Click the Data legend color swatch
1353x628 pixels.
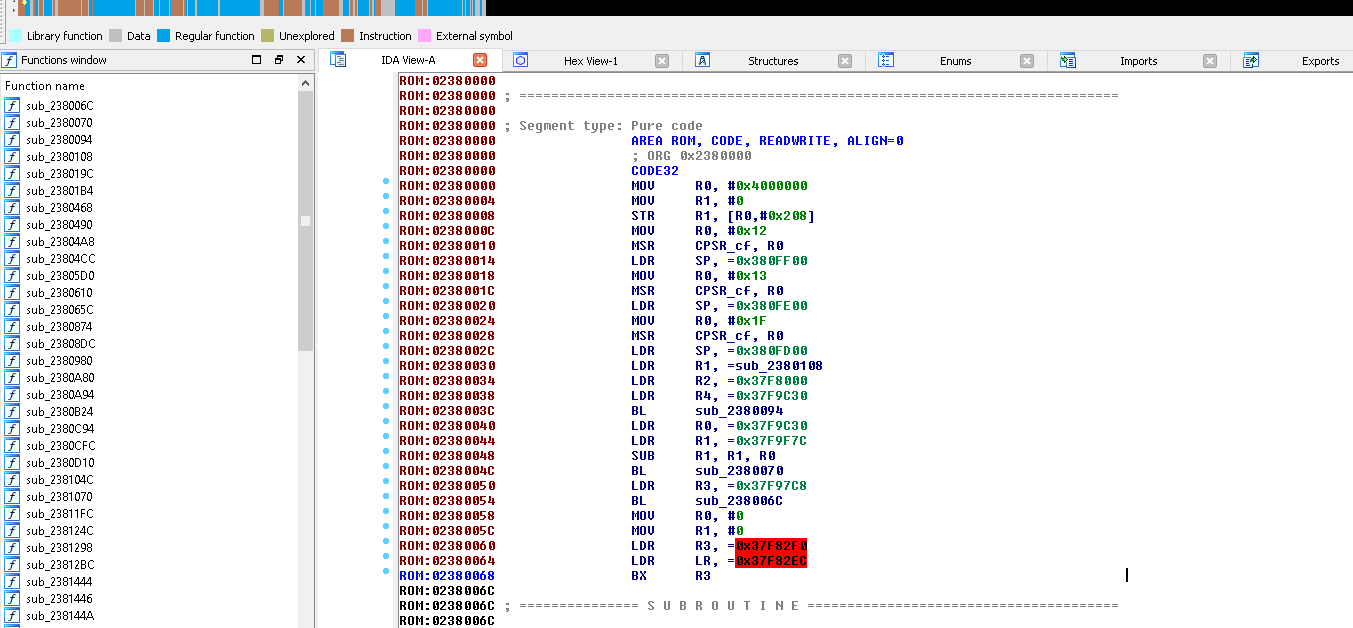tap(116, 36)
